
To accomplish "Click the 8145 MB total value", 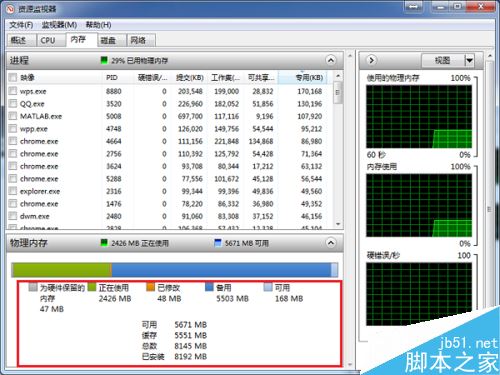I will (x=190, y=346).
